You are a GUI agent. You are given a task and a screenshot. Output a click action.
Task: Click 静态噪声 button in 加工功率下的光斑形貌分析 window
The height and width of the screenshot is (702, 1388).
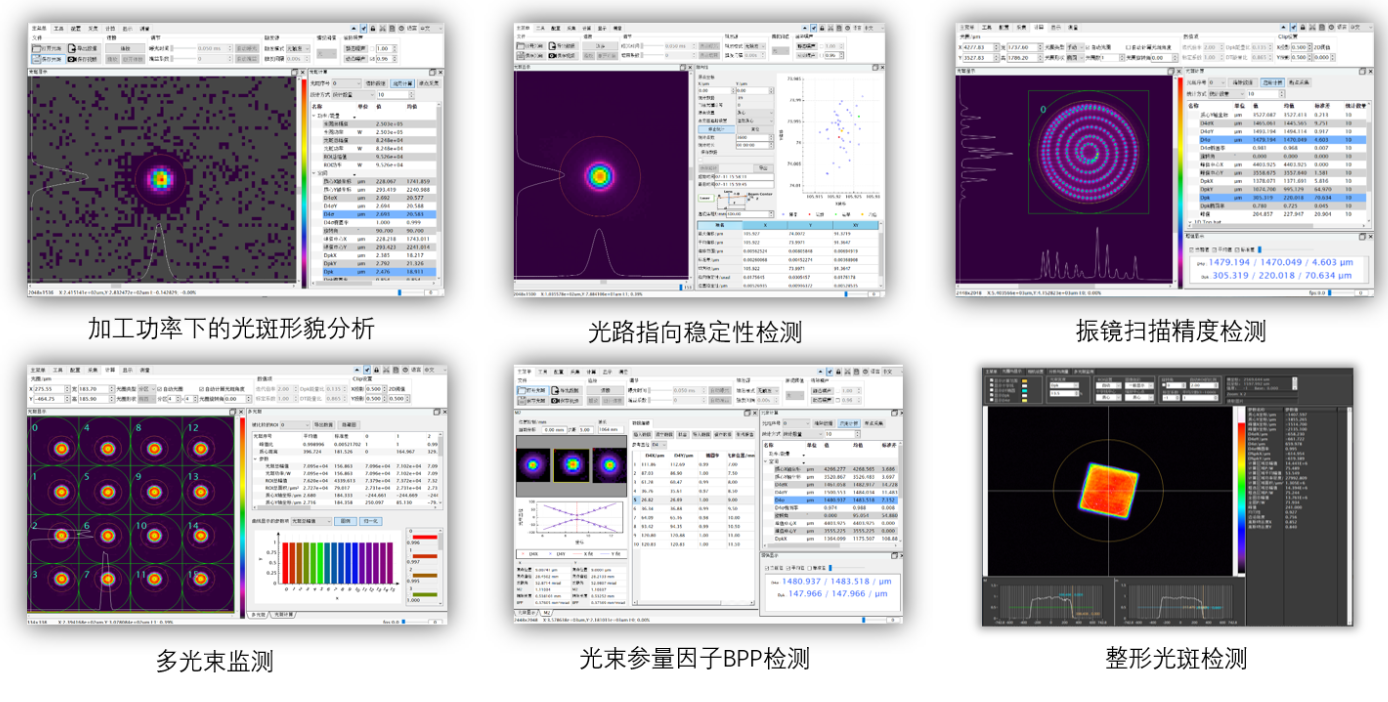tap(356, 48)
